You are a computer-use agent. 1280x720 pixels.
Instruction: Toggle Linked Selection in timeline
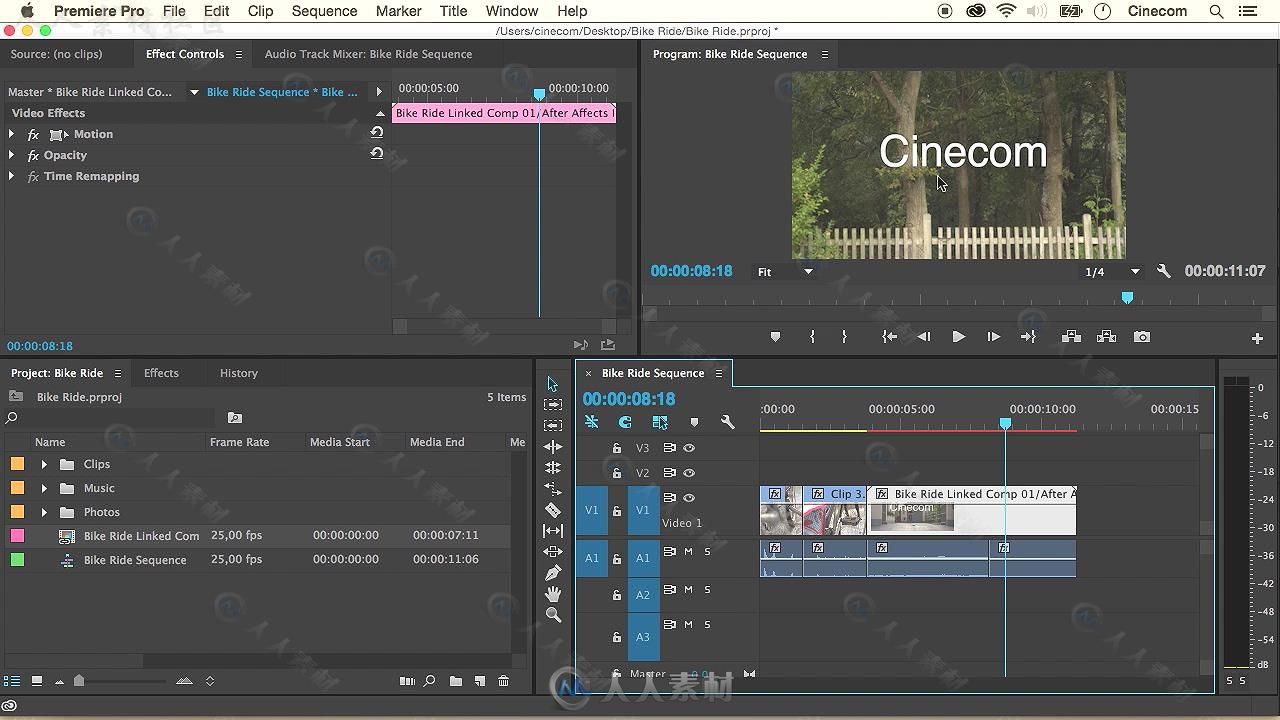(x=660, y=422)
